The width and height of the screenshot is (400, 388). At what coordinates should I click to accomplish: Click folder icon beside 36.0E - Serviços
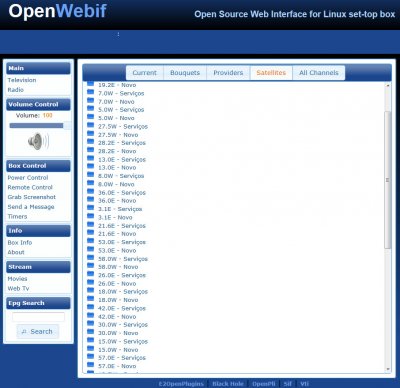[90, 191]
